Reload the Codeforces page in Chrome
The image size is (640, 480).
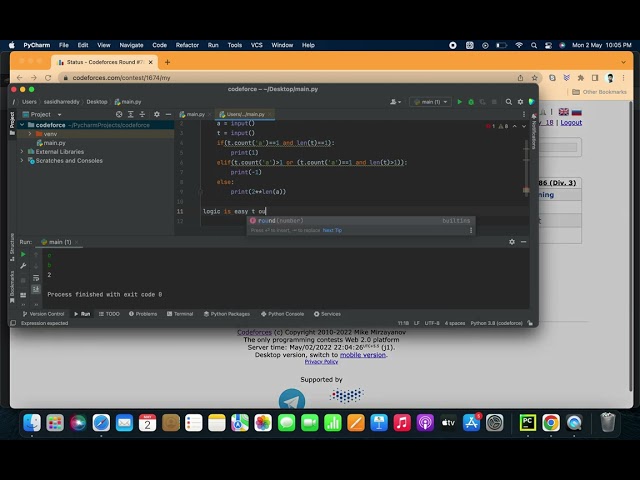tap(48, 78)
